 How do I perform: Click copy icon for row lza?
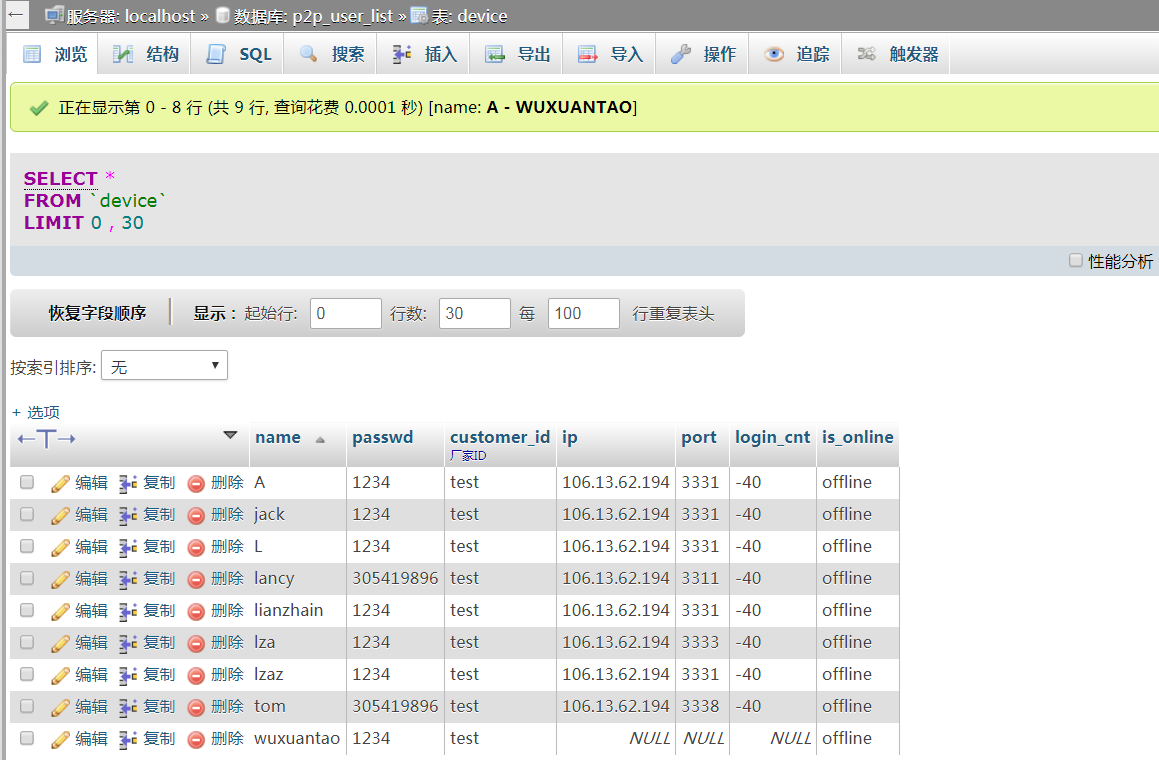pos(128,644)
